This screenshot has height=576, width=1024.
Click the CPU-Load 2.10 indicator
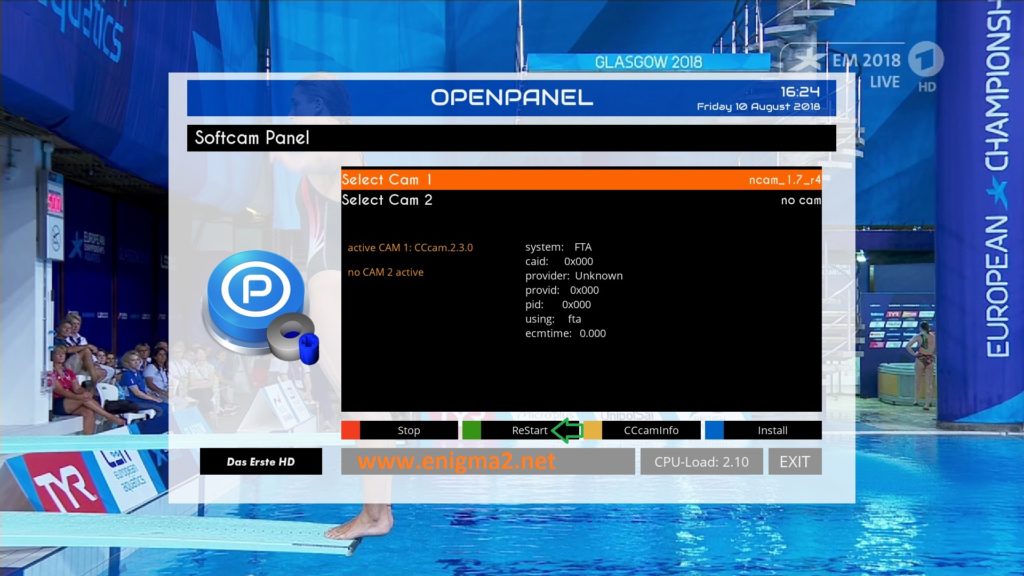[x=701, y=462]
